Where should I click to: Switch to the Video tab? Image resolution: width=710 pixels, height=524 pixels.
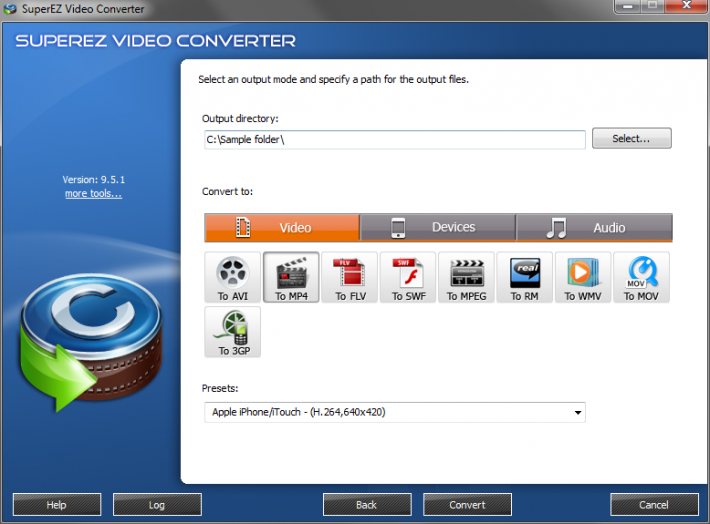[282, 227]
